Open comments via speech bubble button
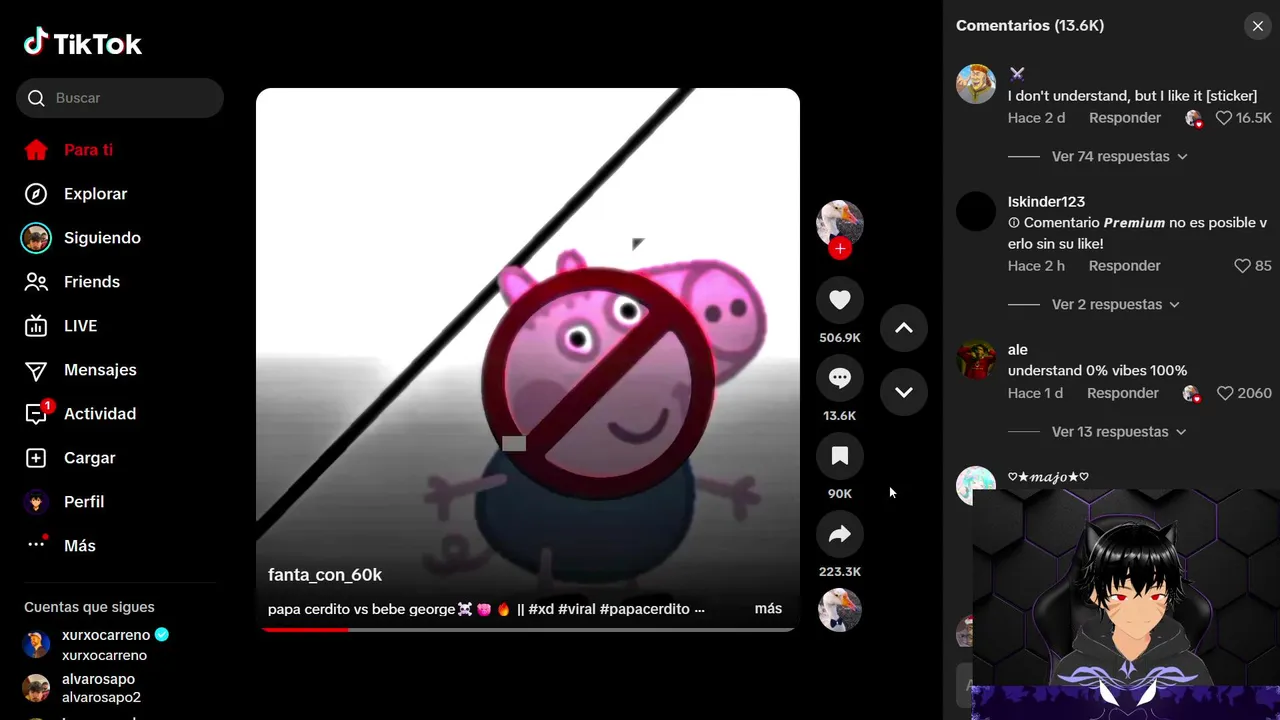 click(840, 378)
